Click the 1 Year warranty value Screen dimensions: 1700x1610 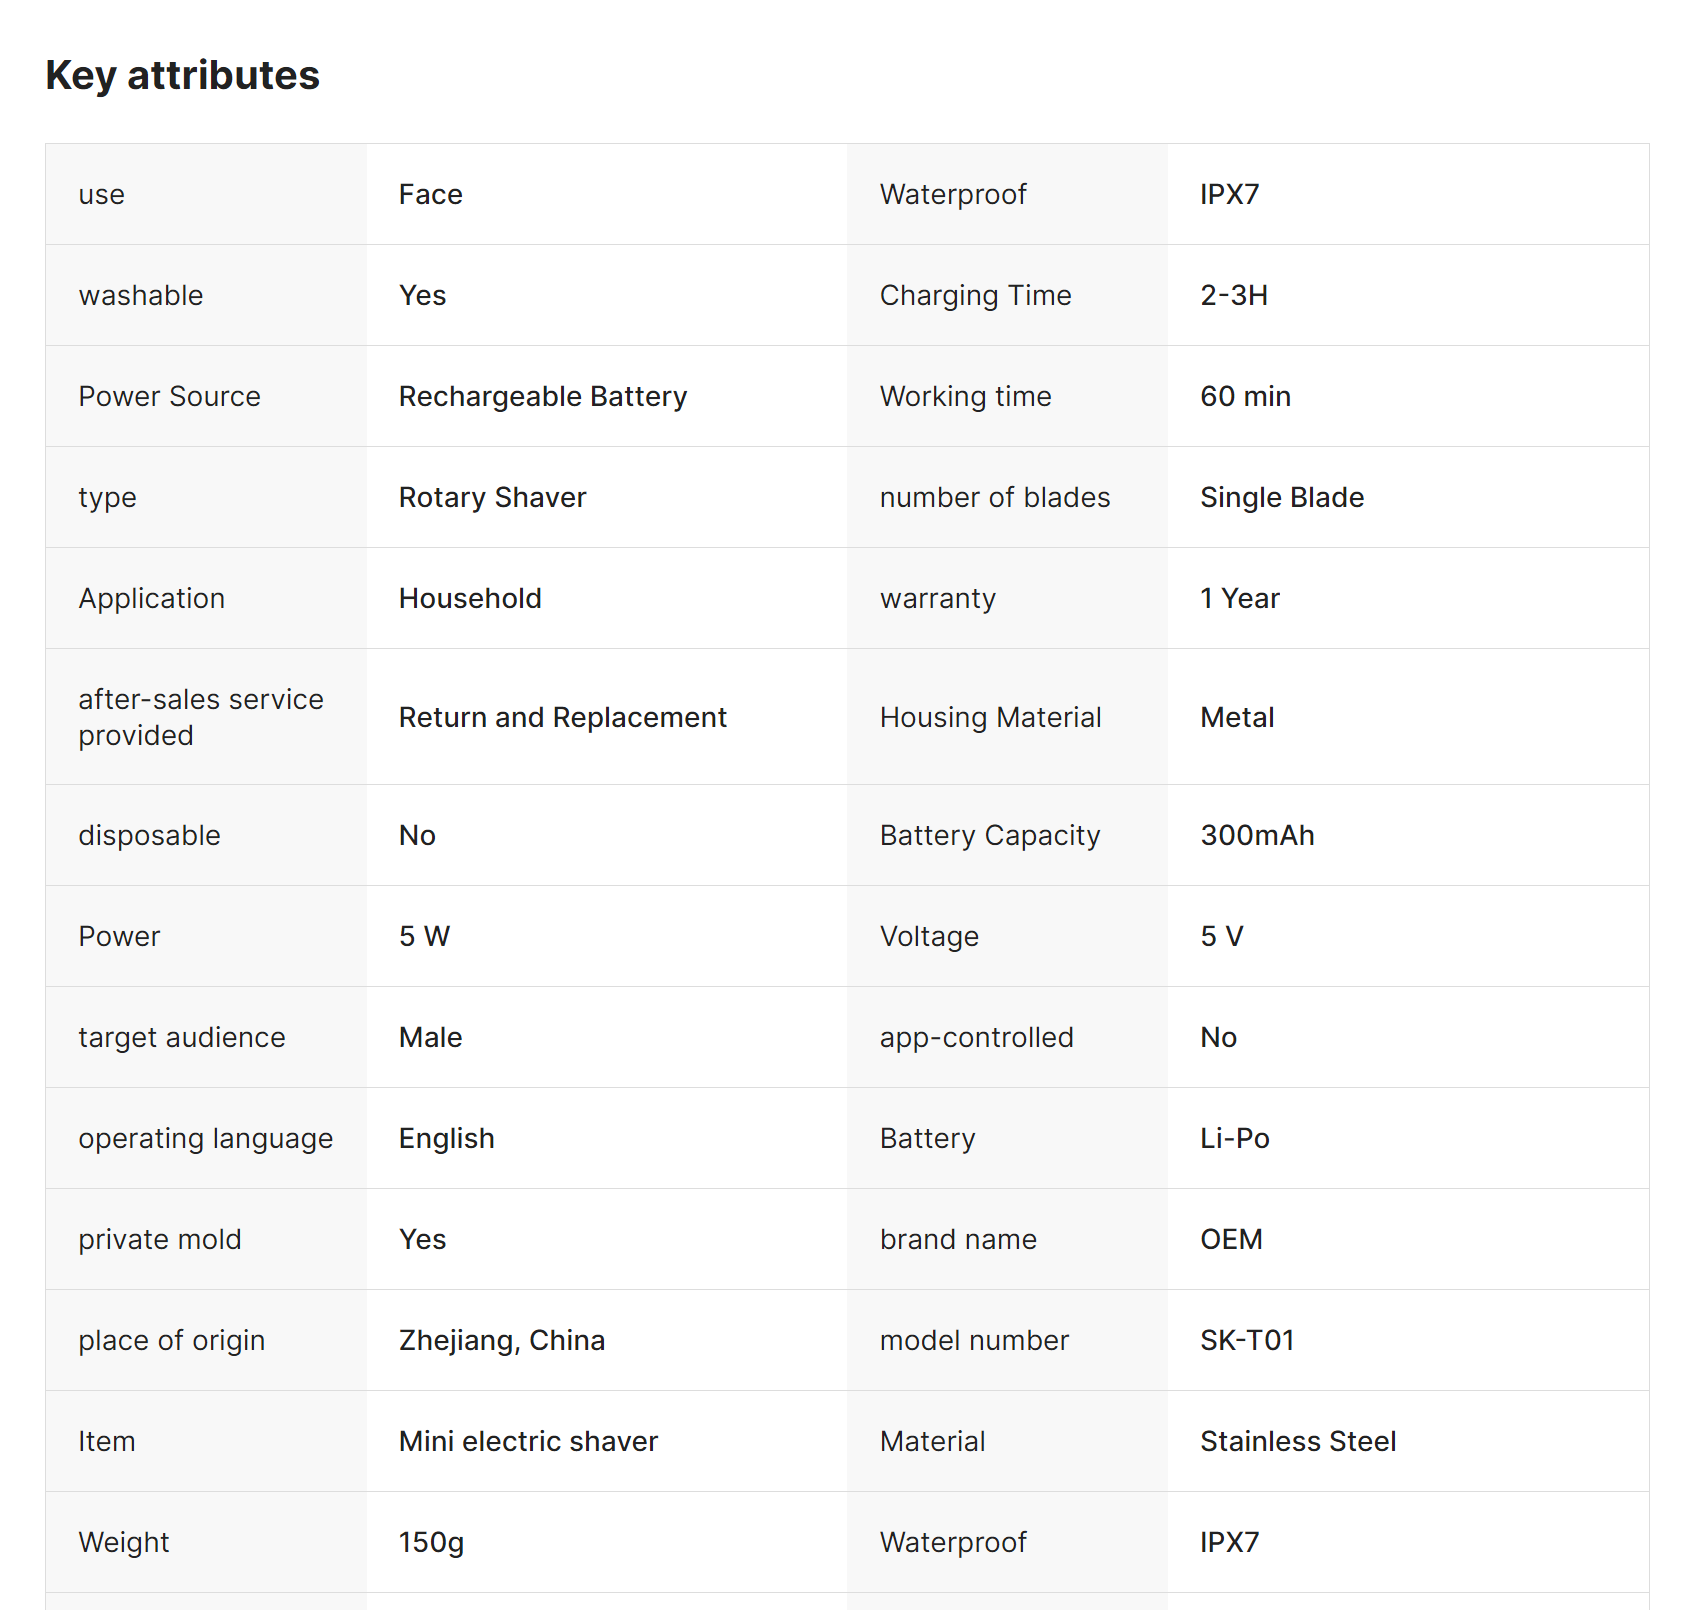1240,599
